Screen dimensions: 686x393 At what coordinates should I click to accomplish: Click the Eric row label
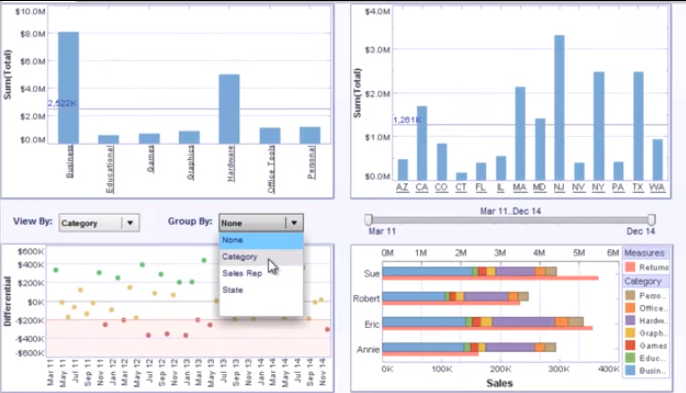(372, 324)
